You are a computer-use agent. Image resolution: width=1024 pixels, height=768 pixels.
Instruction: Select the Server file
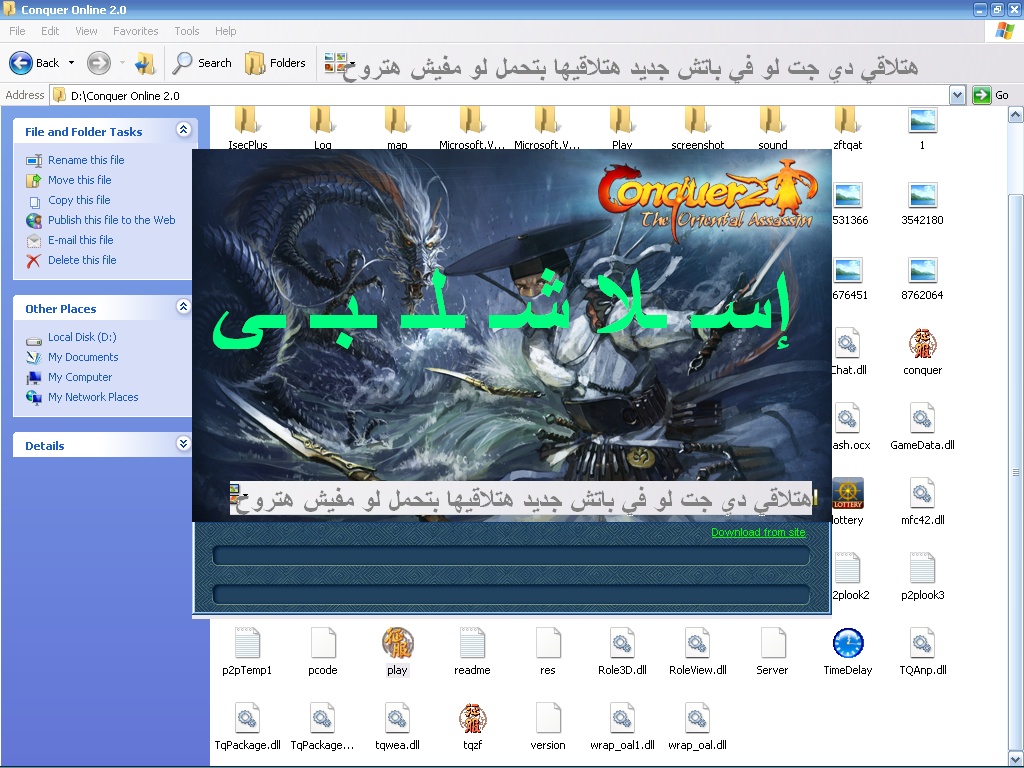[772, 652]
